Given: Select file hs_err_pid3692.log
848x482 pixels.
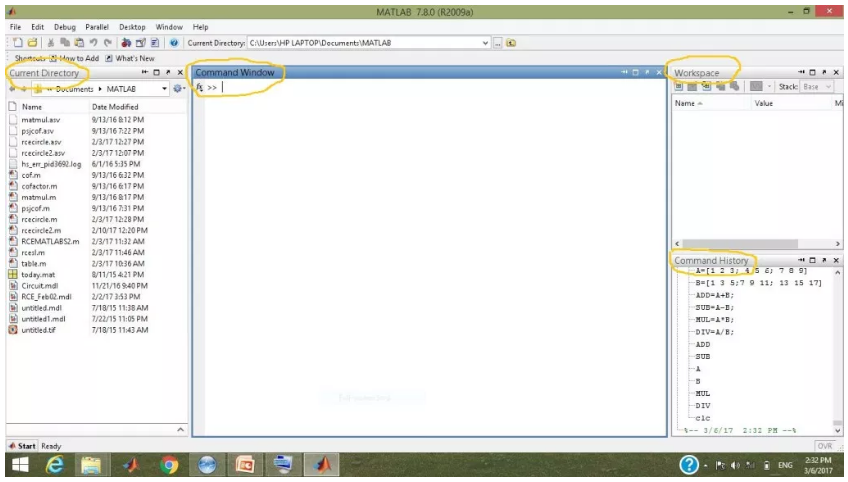Looking at the screenshot, I should [x=51, y=164].
